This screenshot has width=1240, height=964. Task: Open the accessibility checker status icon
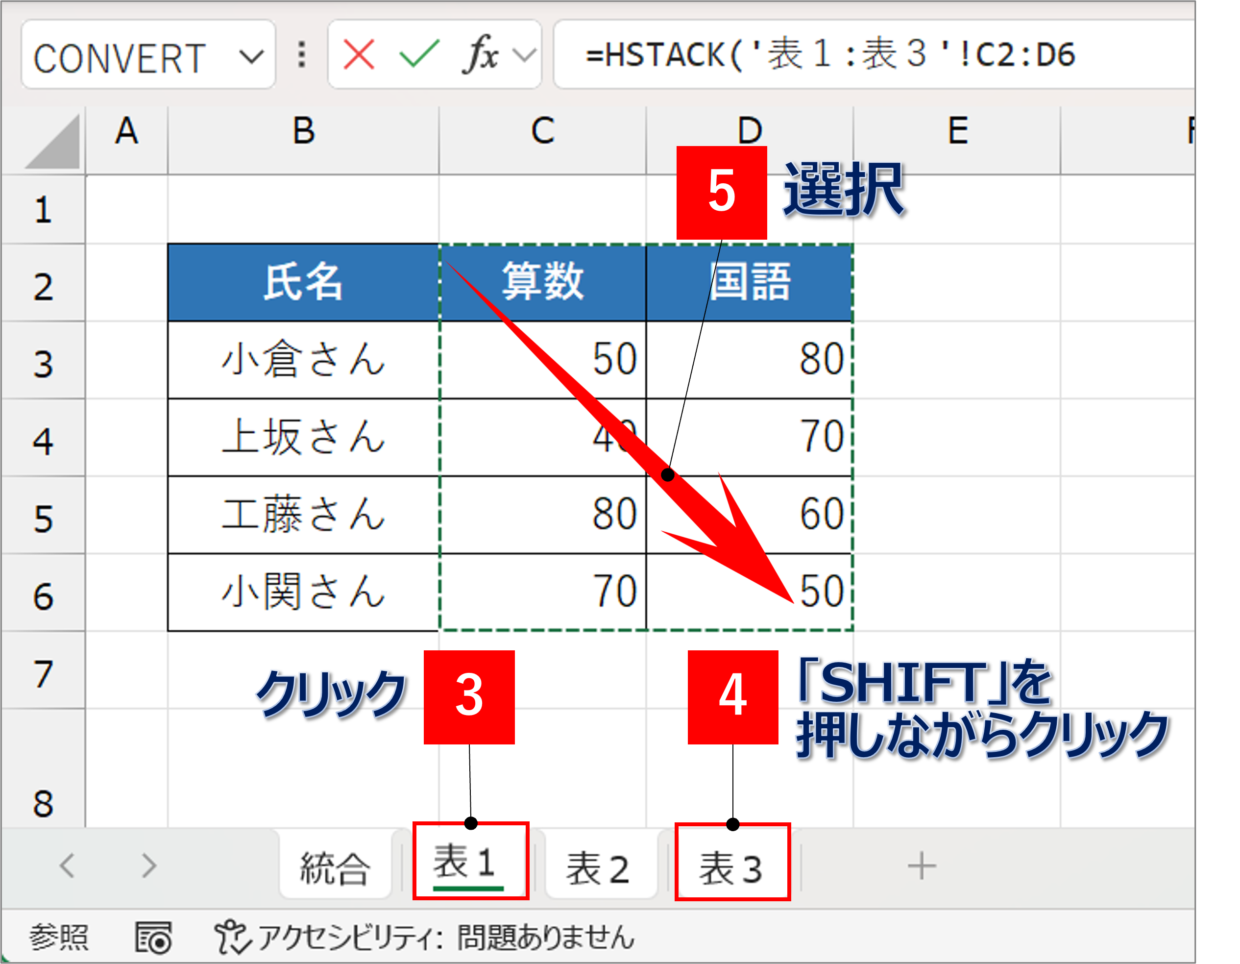coord(231,938)
